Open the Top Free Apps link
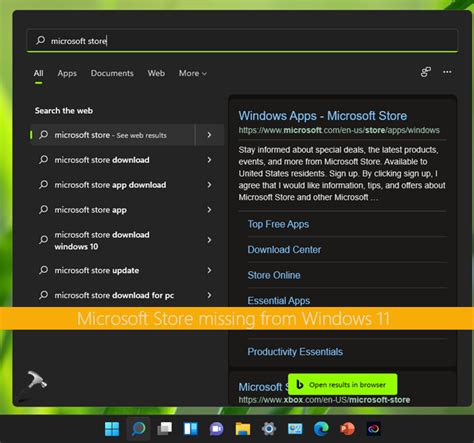The height and width of the screenshot is (443, 474). (278, 224)
